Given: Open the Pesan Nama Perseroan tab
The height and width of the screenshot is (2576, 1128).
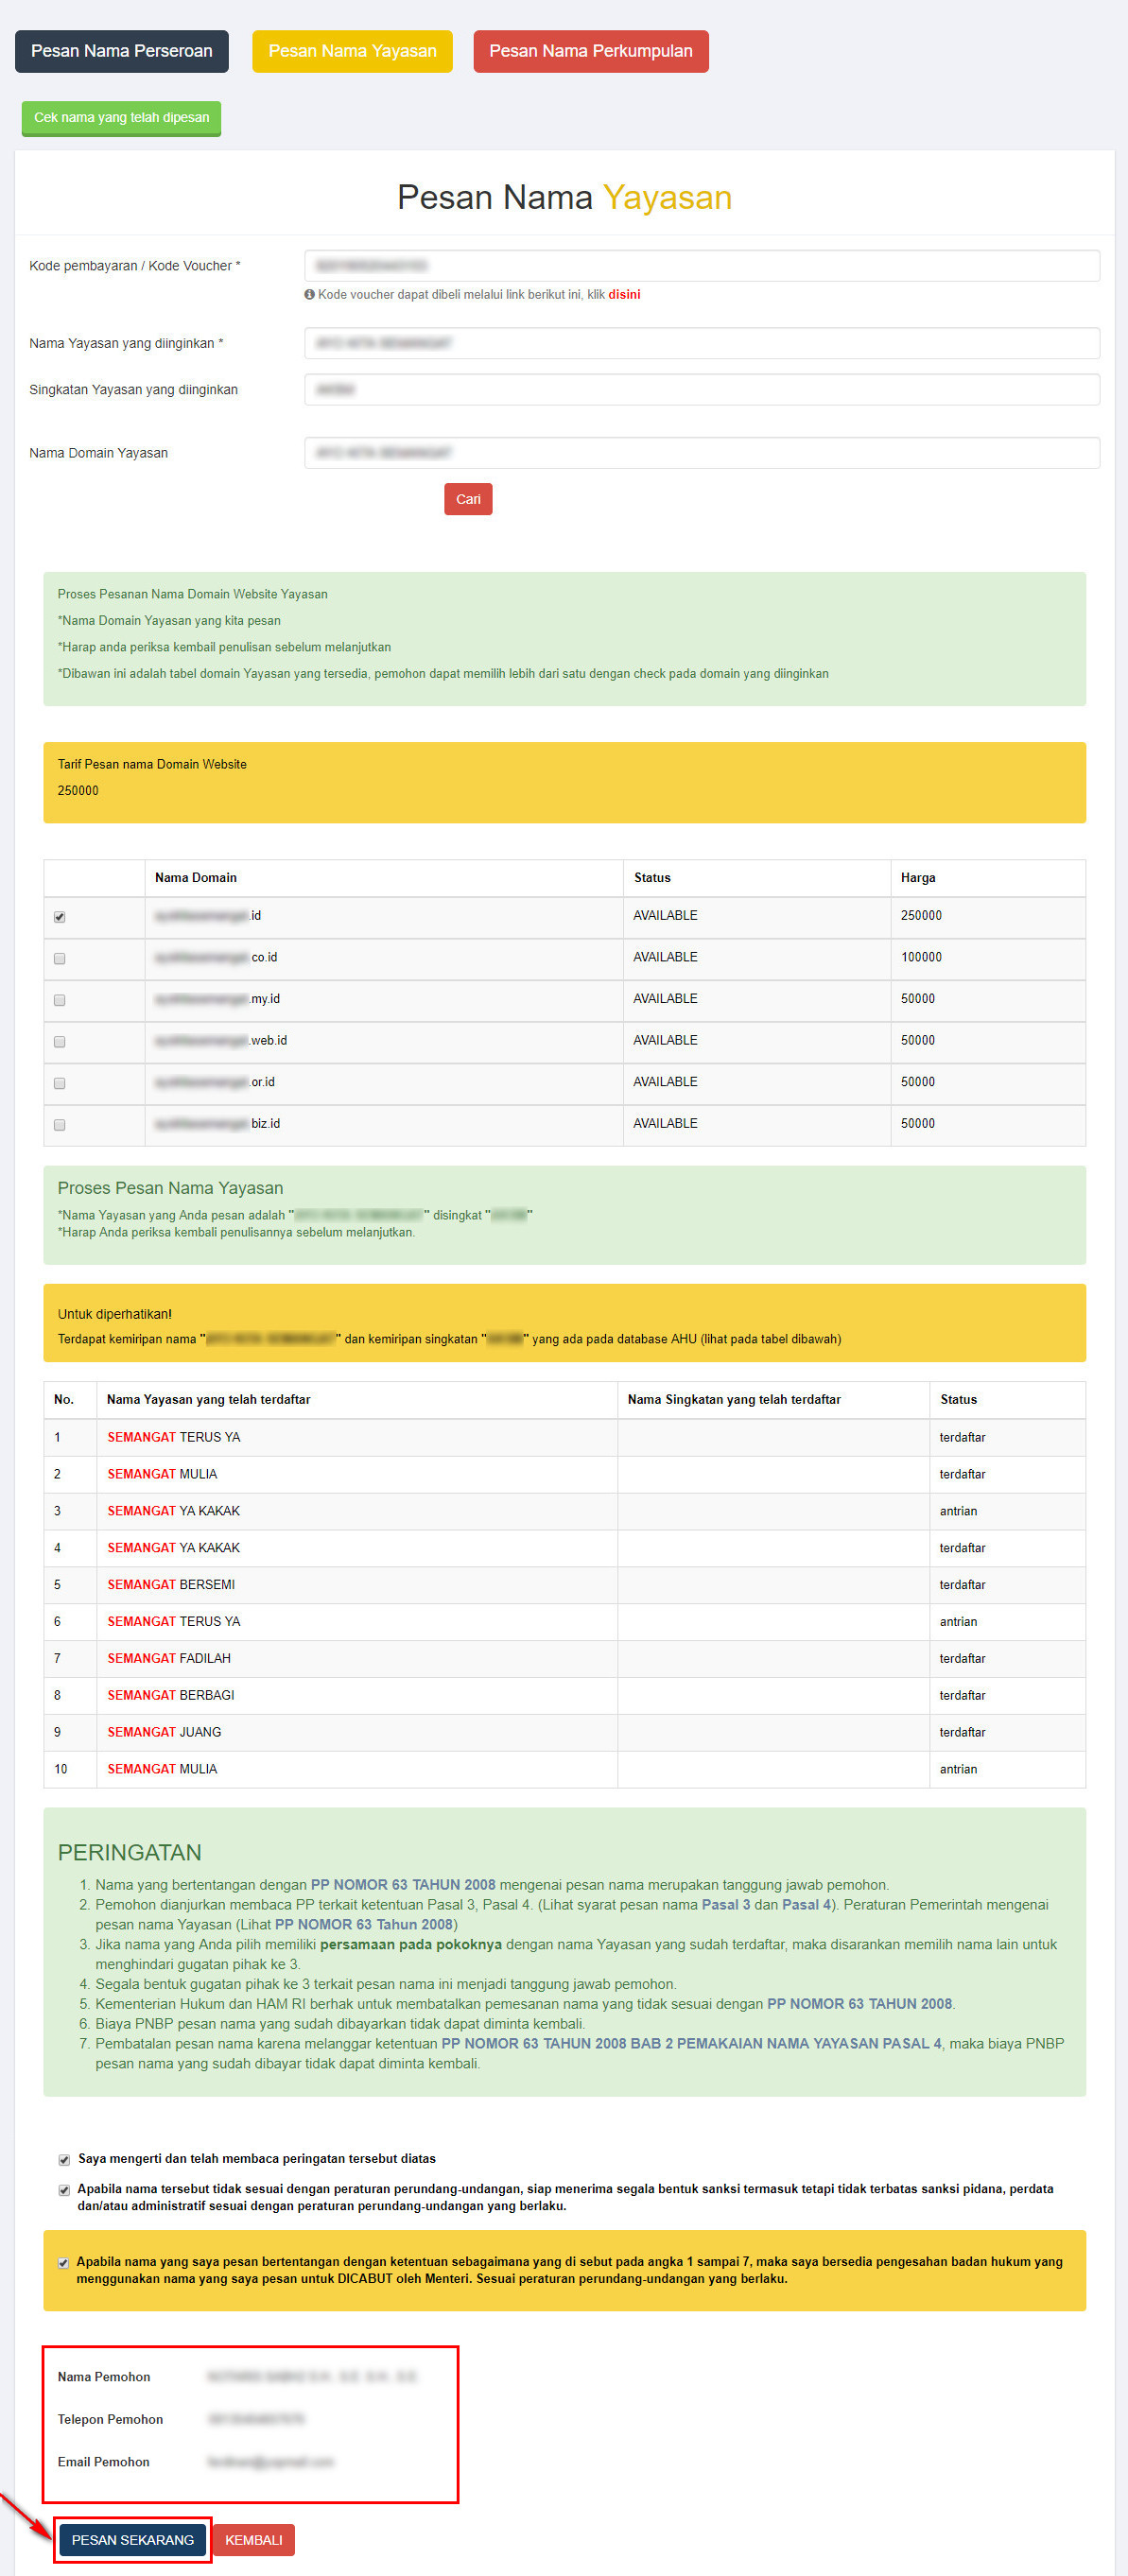Looking at the screenshot, I should (x=121, y=51).
